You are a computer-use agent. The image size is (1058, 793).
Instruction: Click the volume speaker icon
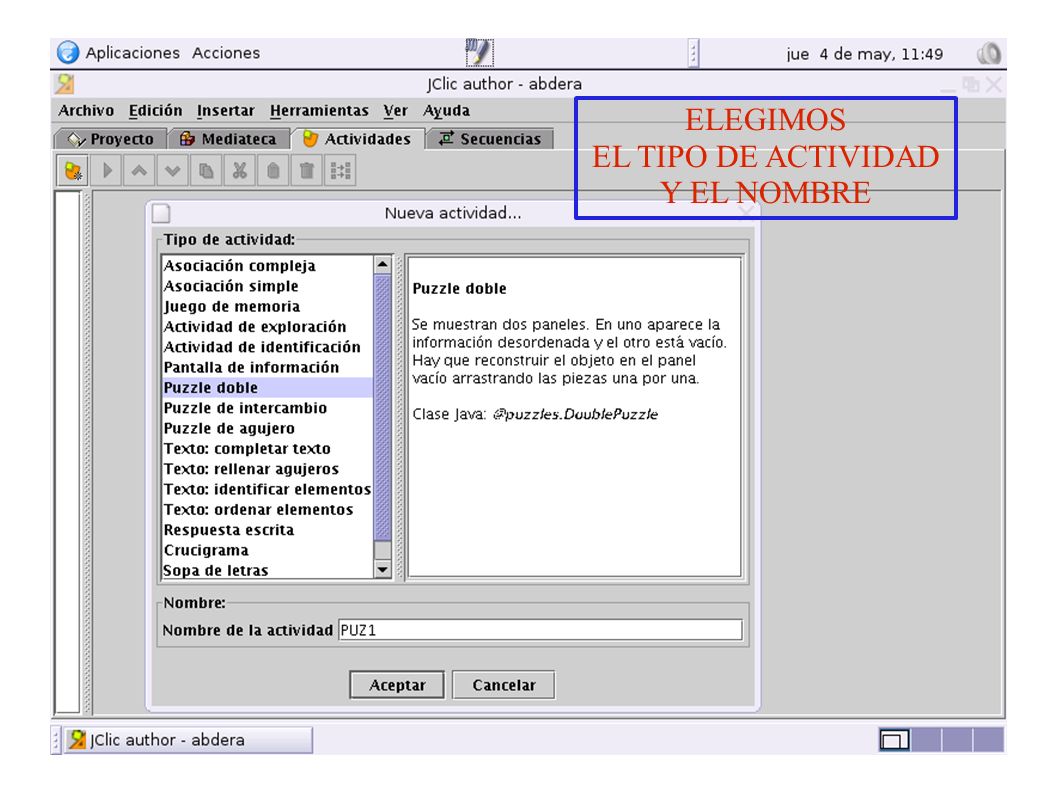point(989,53)
